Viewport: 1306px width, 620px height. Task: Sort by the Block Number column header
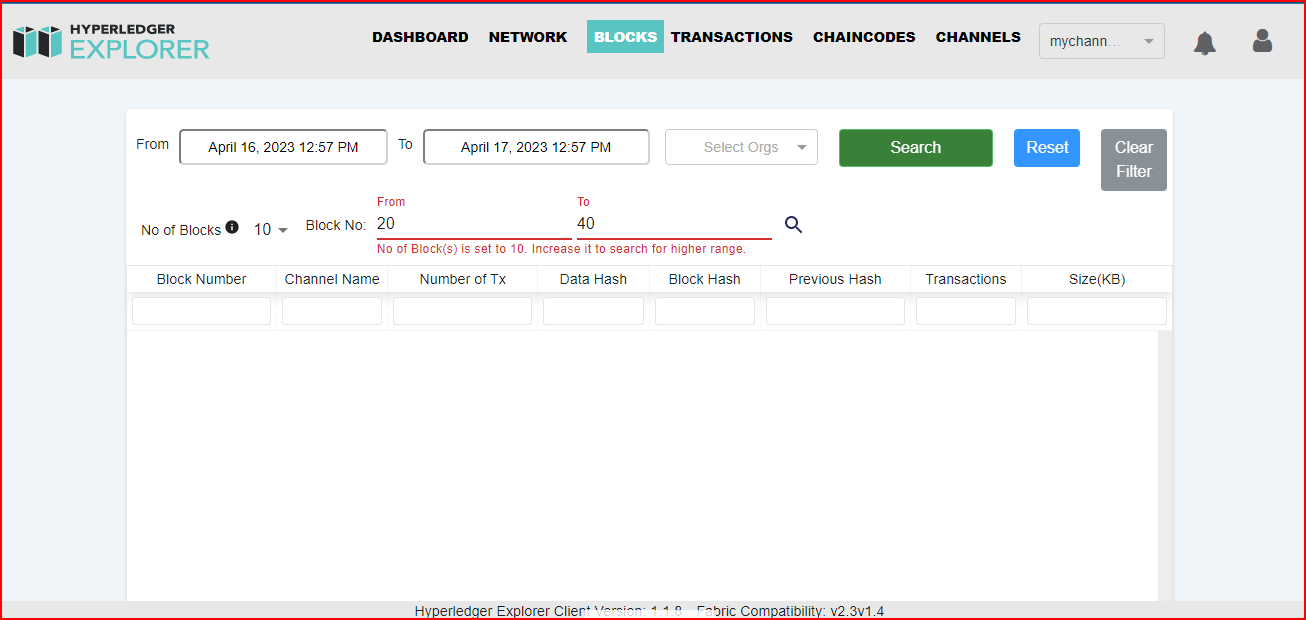point(201,279)
